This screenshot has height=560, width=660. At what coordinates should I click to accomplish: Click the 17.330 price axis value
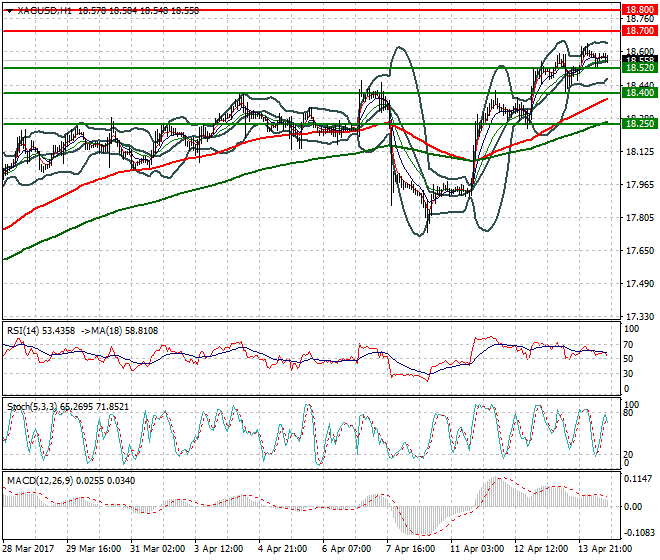[640, 316]
